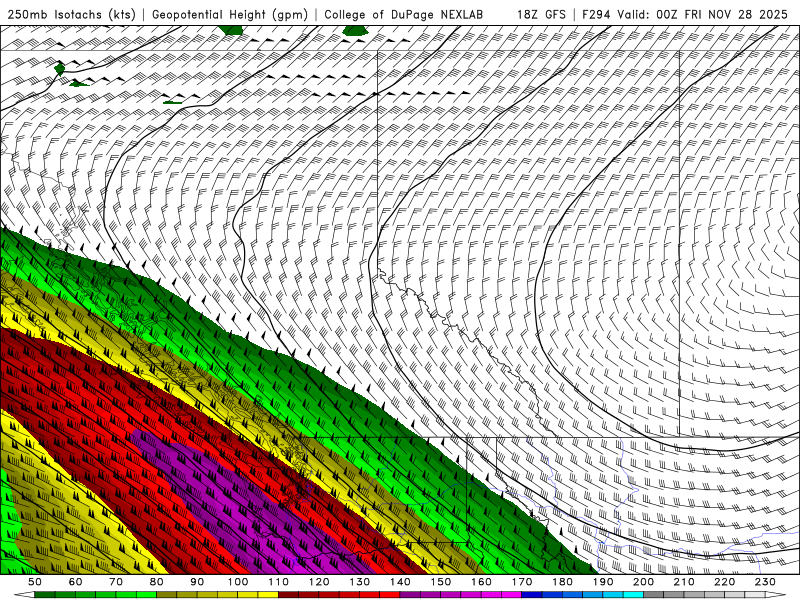Click the 210 legend value

tap(685, 582)
